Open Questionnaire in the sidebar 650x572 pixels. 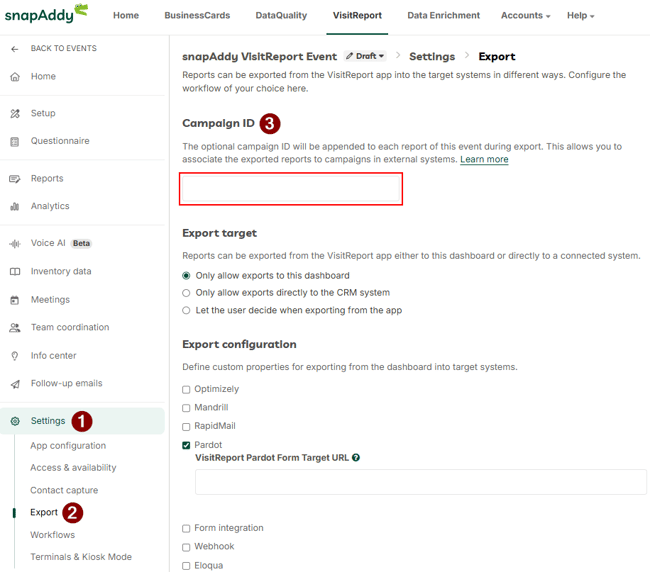point(60,141)
